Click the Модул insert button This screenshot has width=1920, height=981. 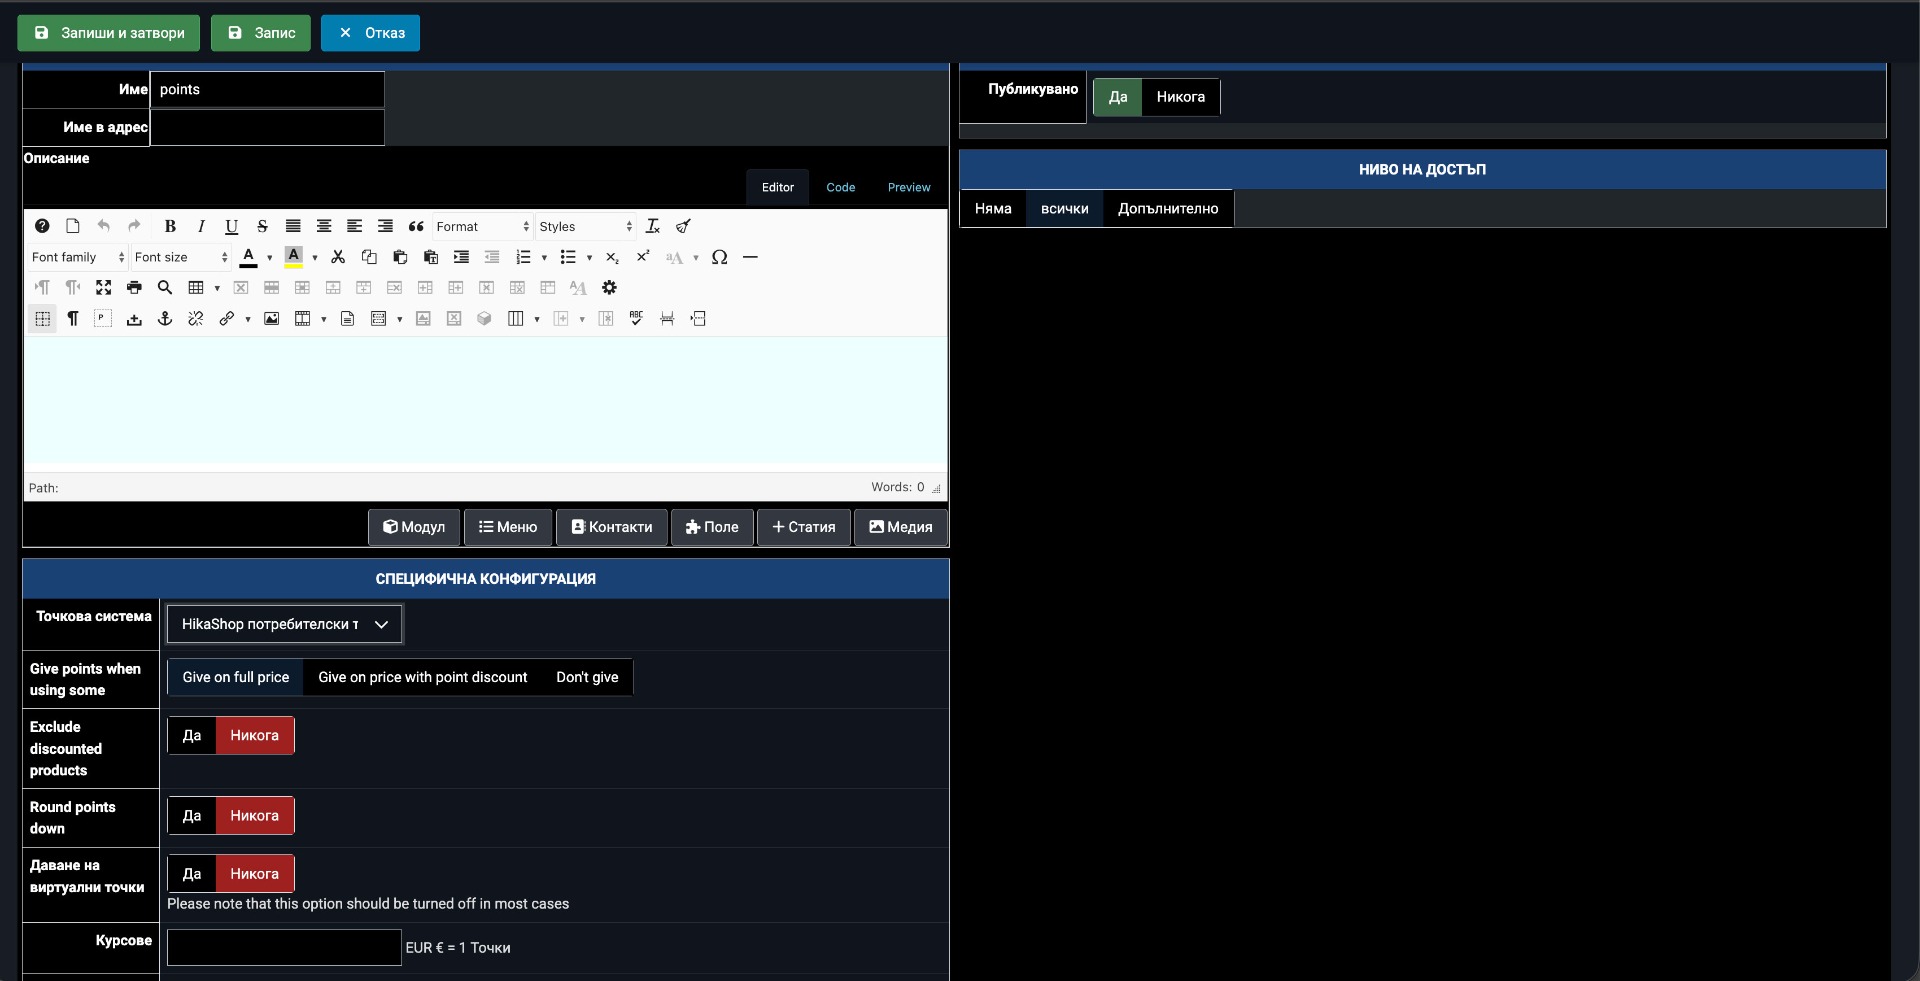414,527
